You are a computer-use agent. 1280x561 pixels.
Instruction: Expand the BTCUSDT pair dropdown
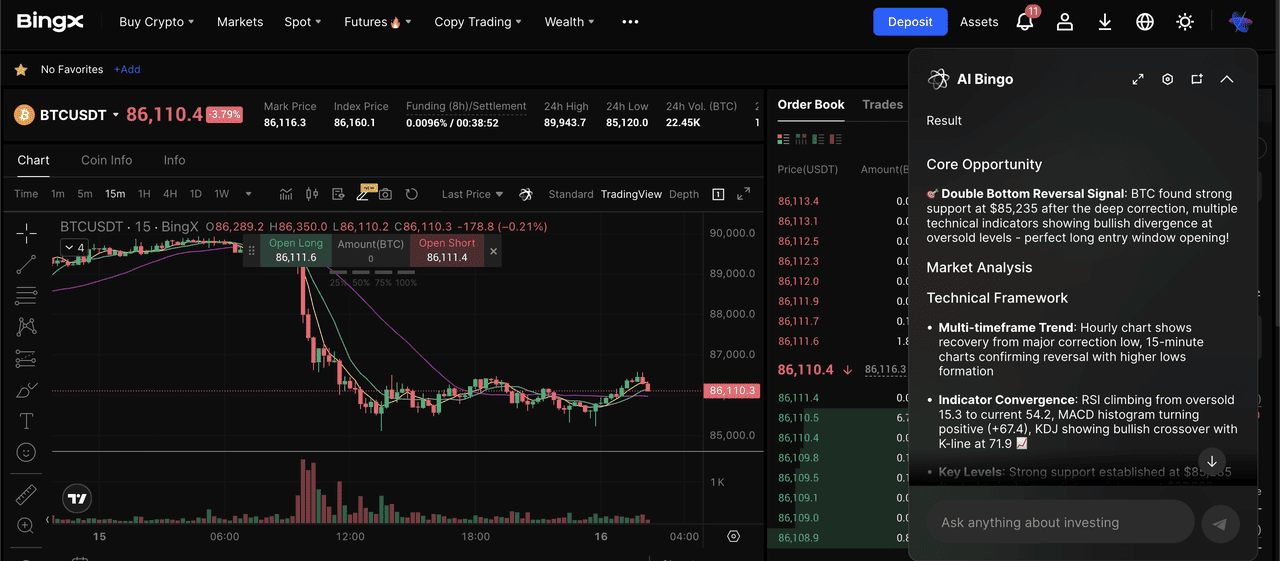tap(116, 115)
